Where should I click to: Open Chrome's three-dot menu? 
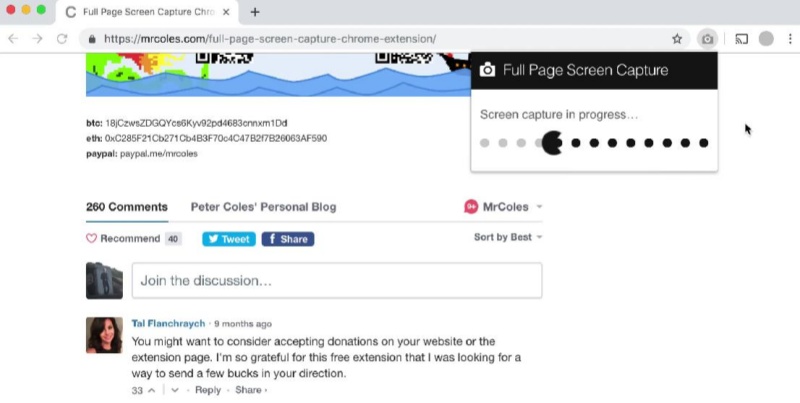(790, 39)
